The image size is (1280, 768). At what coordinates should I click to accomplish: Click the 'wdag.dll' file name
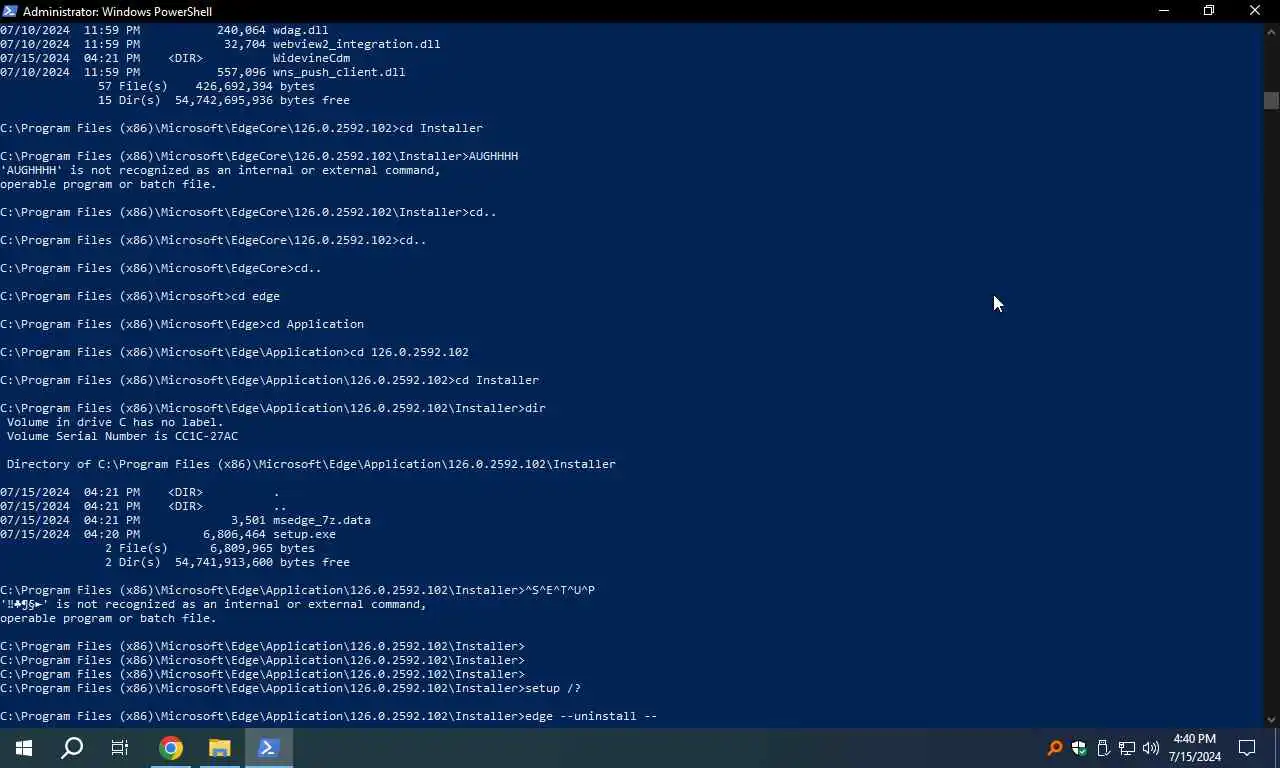tap(300, 30)
